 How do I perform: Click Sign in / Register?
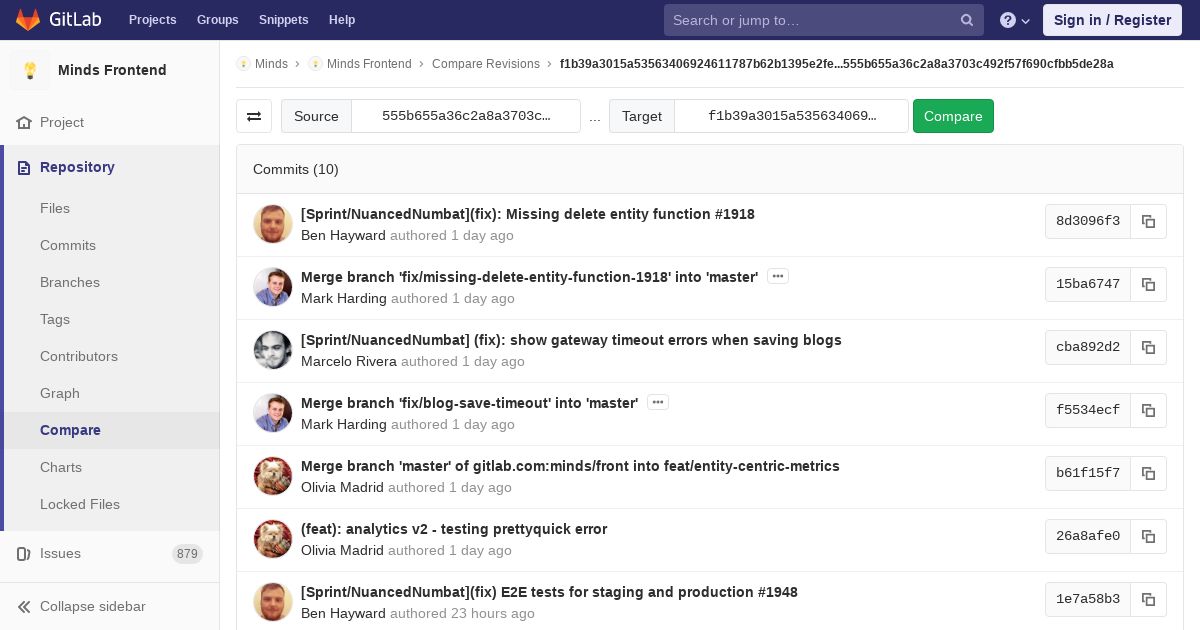point(1112,20)
